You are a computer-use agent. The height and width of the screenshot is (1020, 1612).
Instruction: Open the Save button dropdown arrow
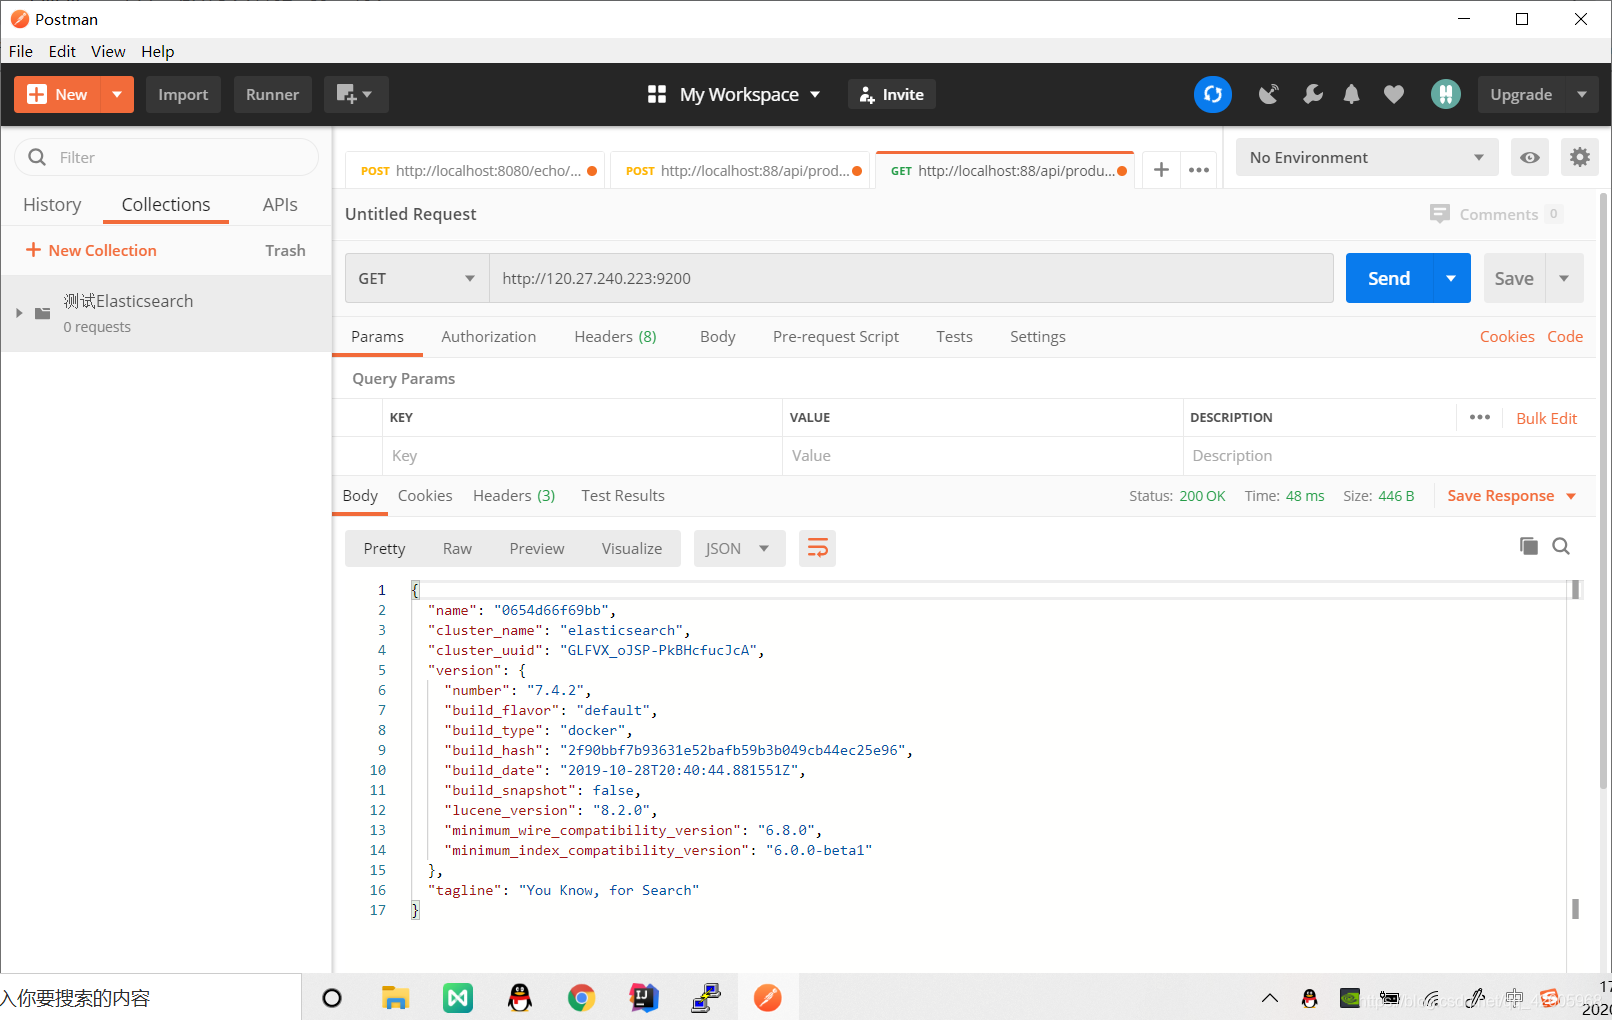(1564, 278)
